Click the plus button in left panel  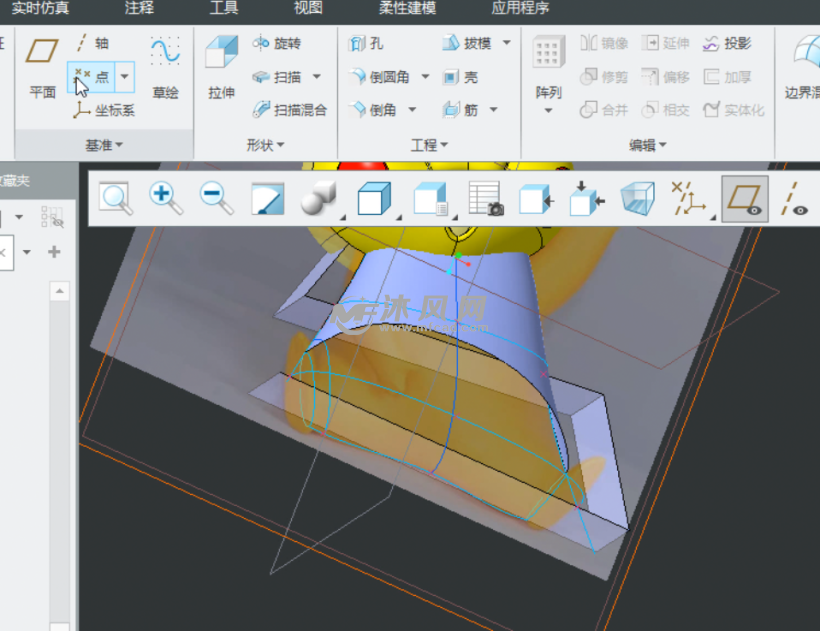click(54, 252)
